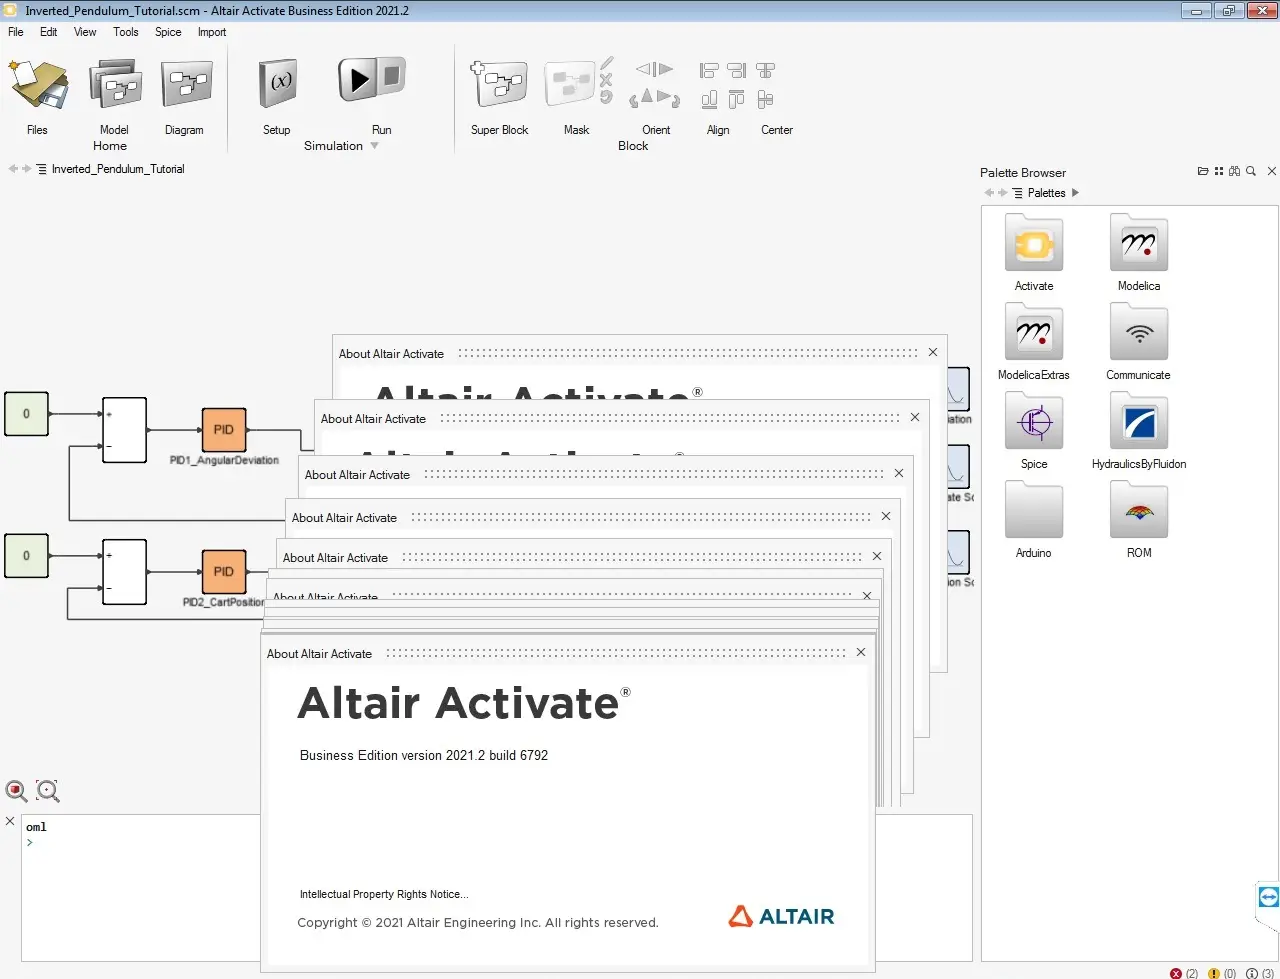The height and width of the screenshot is (979, 1280).
Task: Select the upper summation block
Action: (124, 430)
